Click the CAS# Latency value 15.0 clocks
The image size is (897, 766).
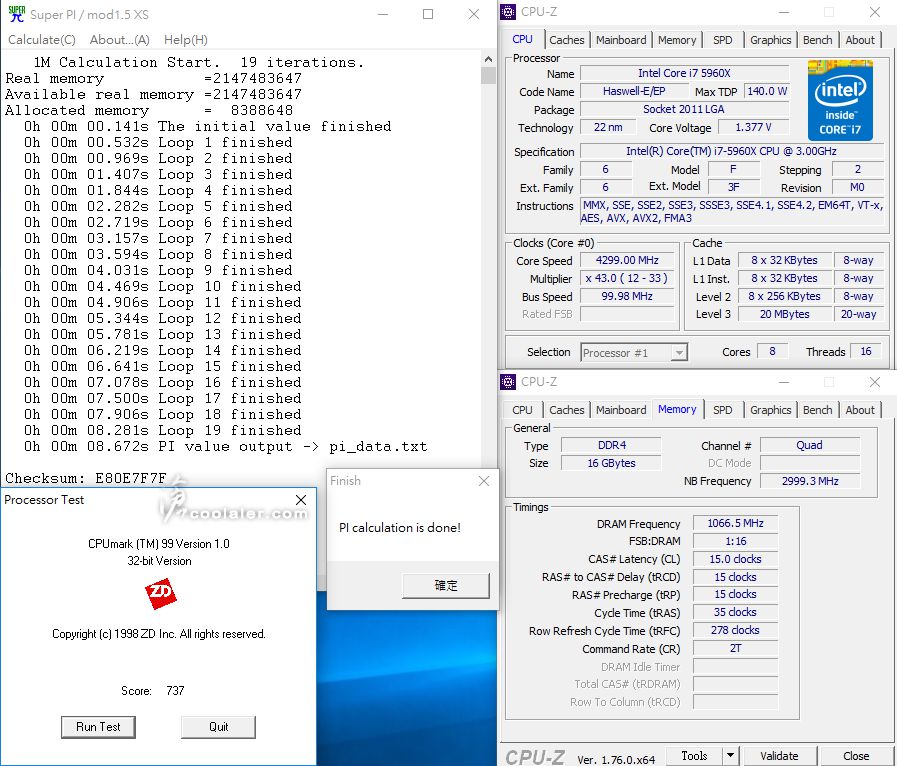pyautogui.click(x=735, y=559)
